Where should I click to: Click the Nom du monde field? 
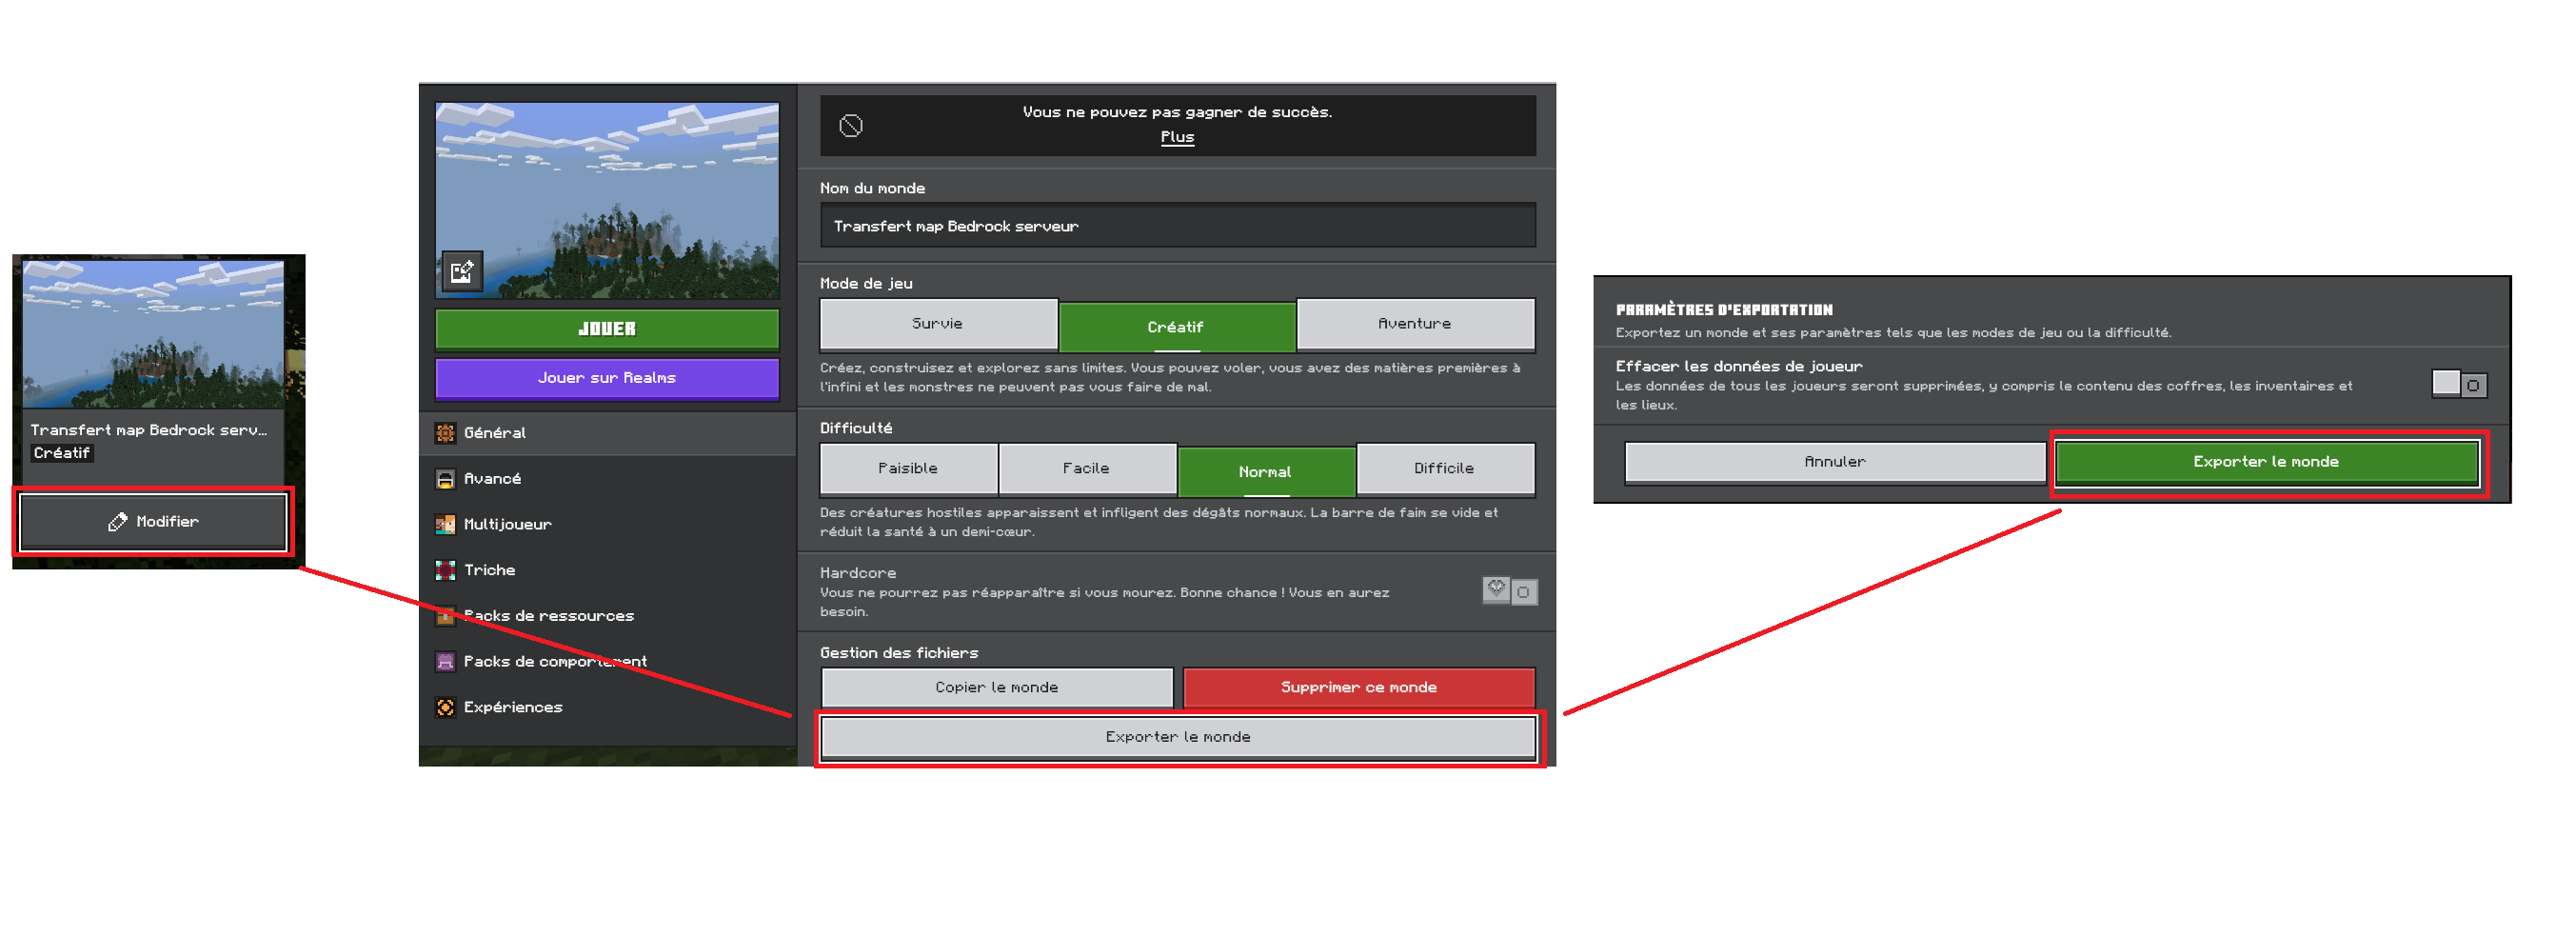[1177, 226]
